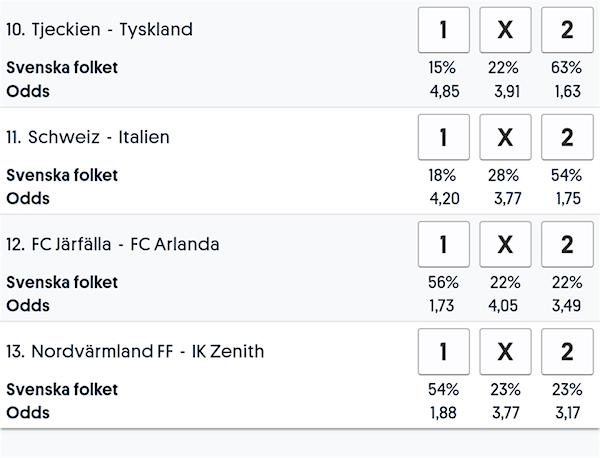Click the 56% Svenska folket value for Järfälla

[443, 282]
